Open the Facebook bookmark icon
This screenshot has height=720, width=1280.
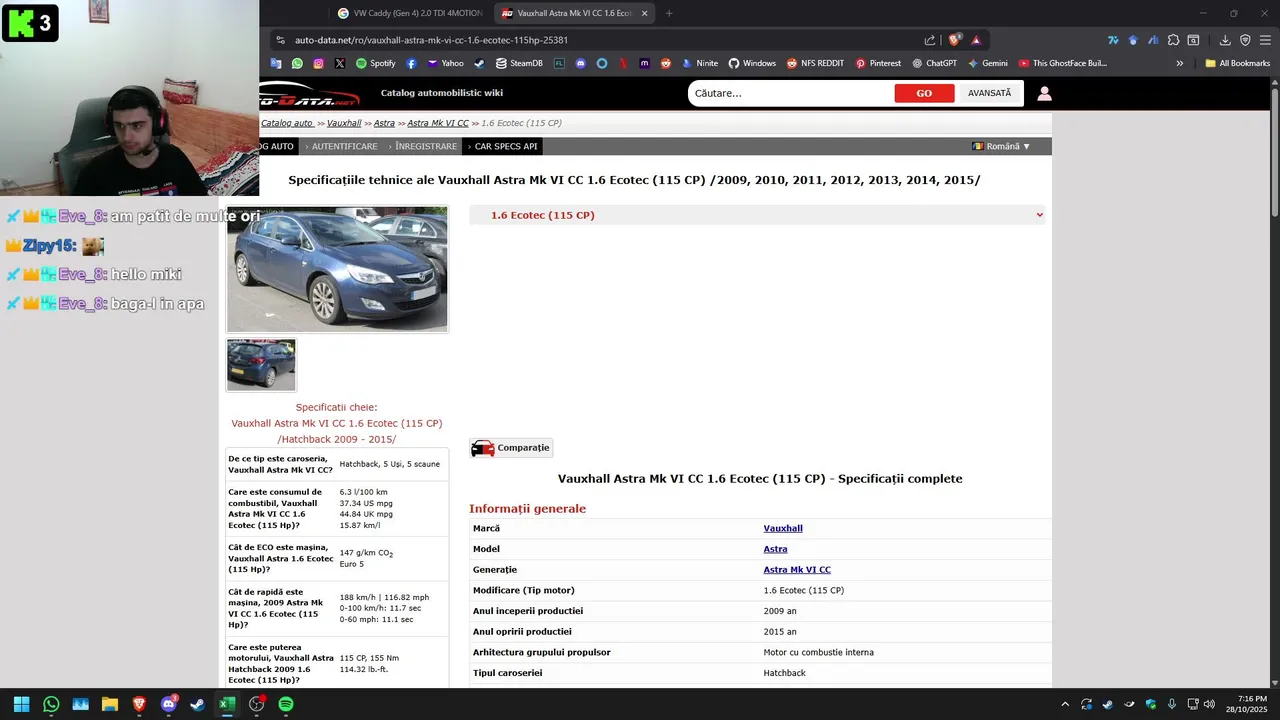pyautogui.click(x=411, y=63)
